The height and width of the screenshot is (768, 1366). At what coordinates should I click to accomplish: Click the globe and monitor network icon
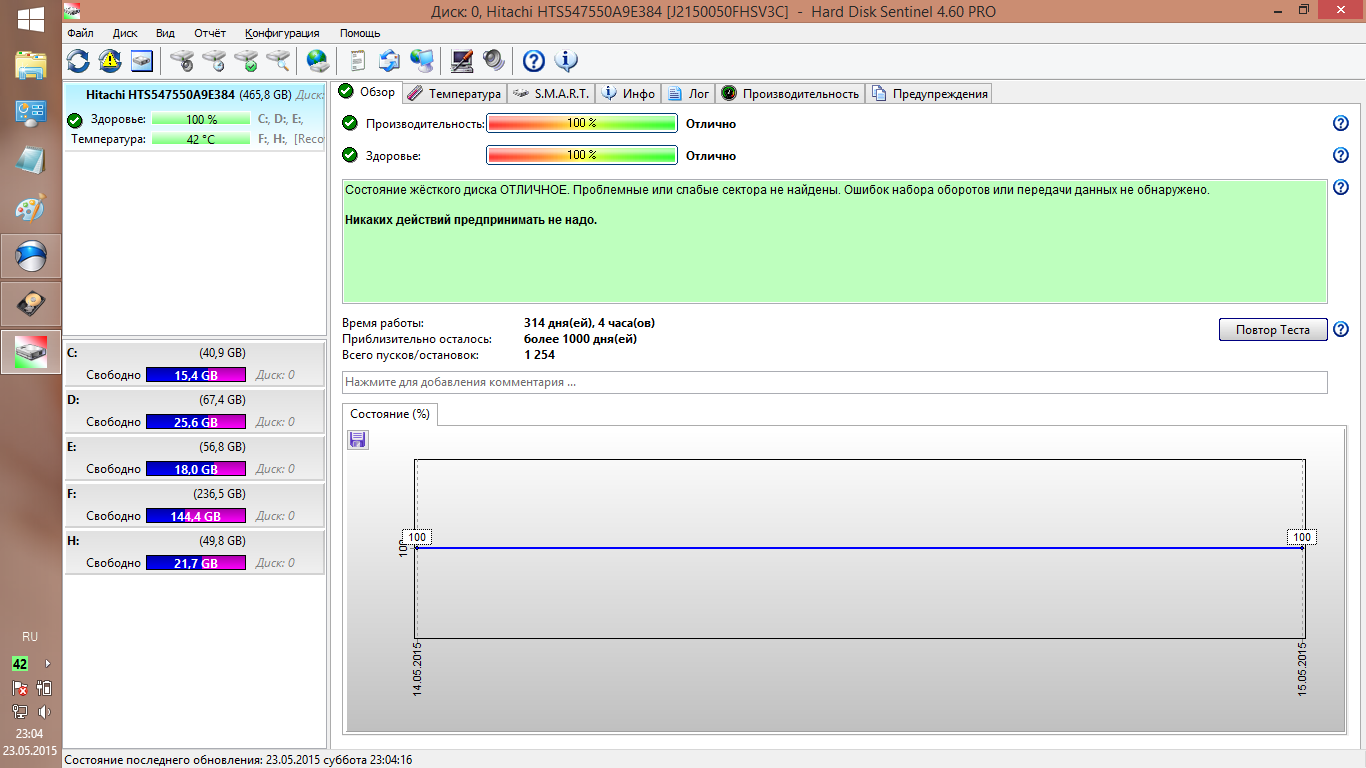(422, 61)
